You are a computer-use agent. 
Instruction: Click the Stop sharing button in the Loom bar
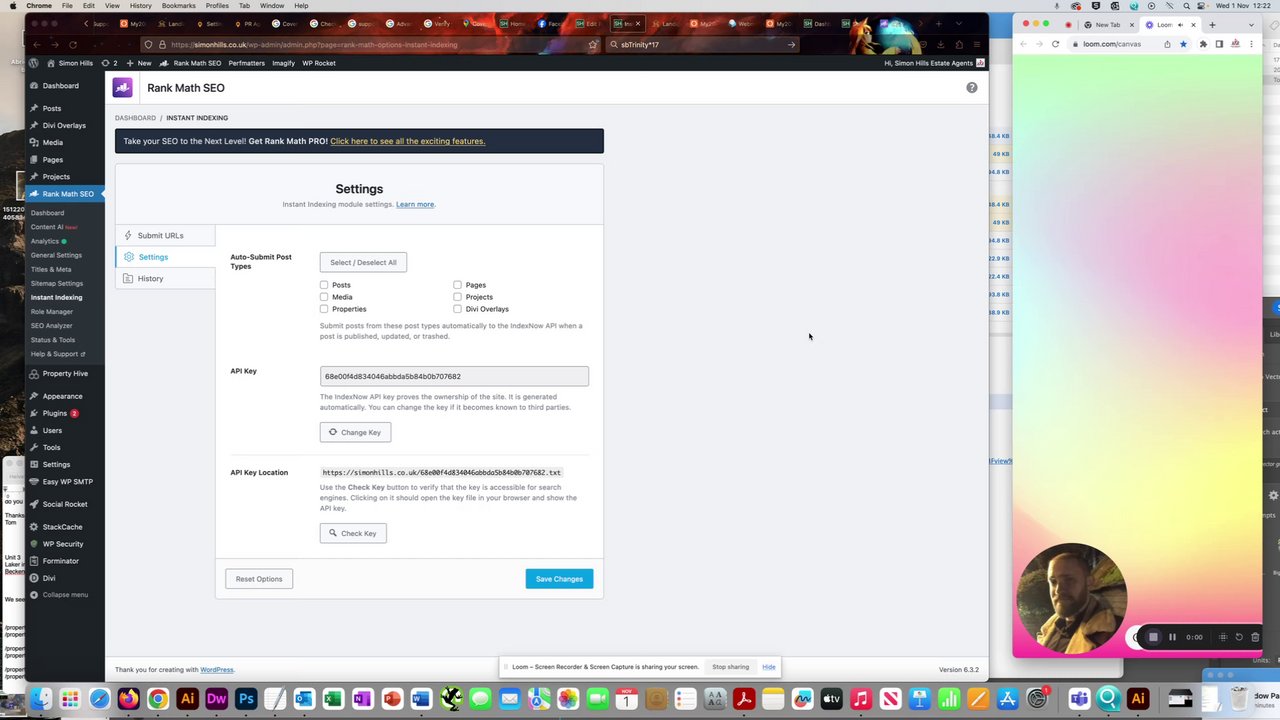pos(730,667)
